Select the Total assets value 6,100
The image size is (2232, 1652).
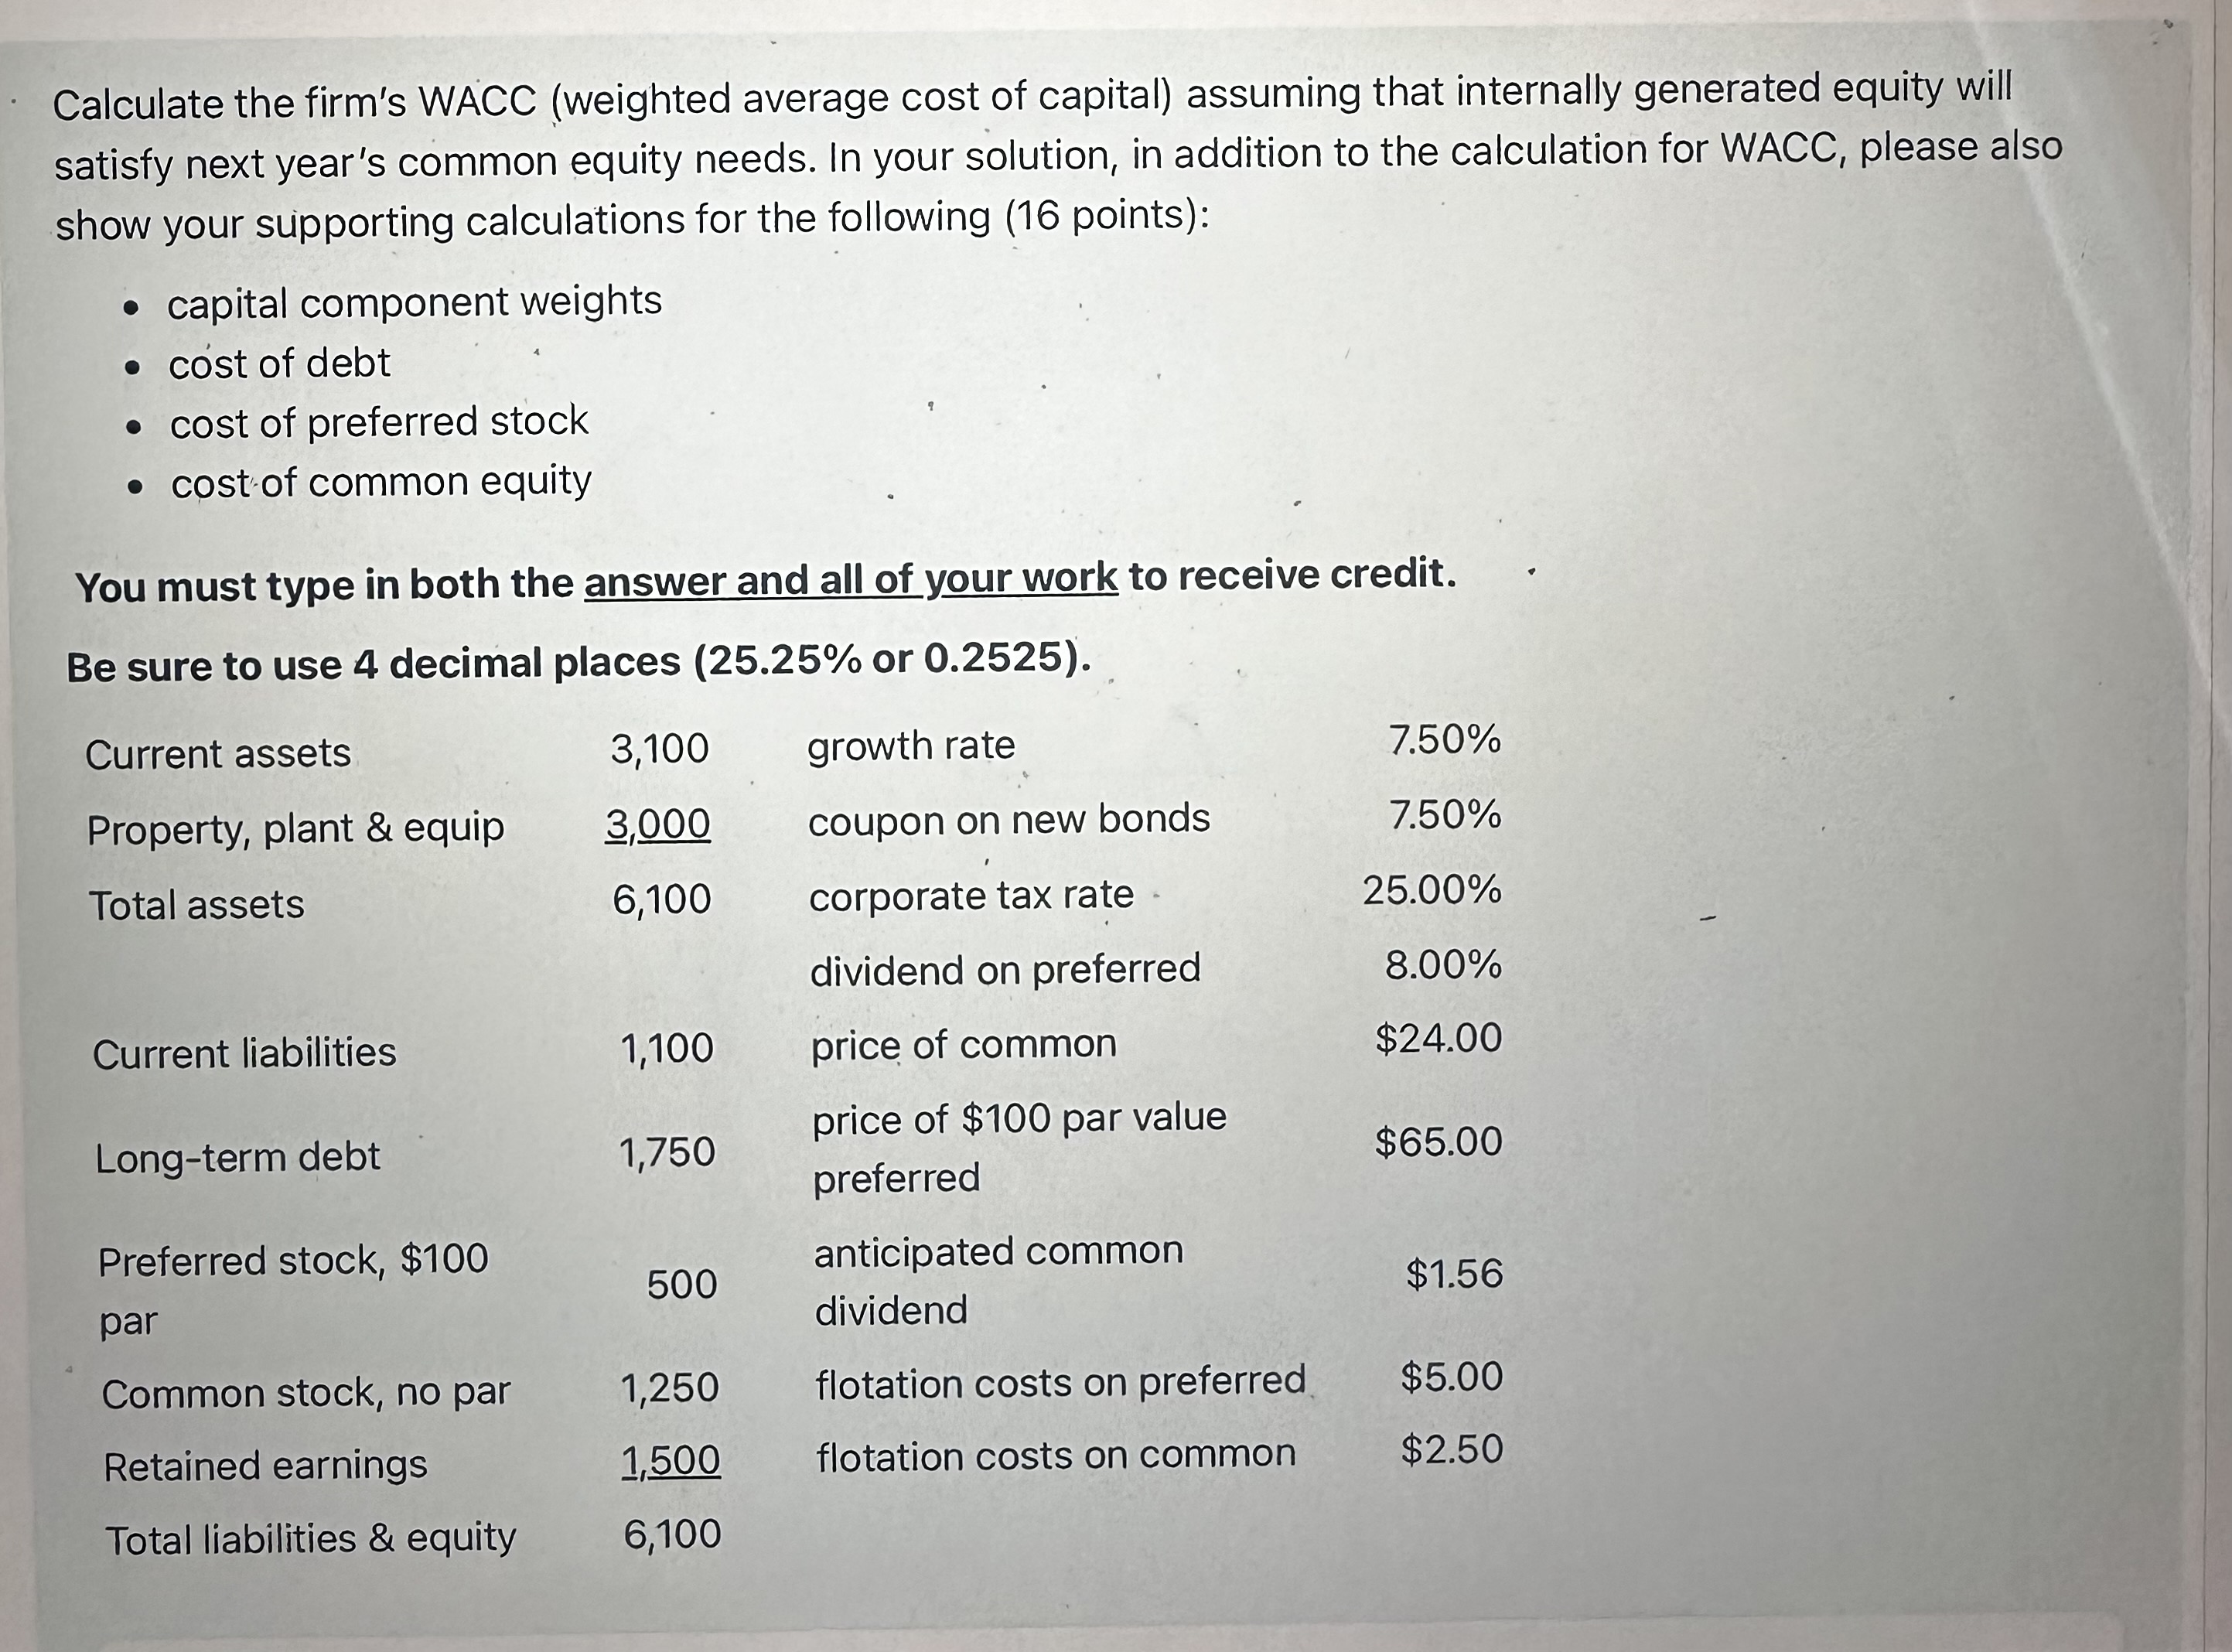(661, 900)
